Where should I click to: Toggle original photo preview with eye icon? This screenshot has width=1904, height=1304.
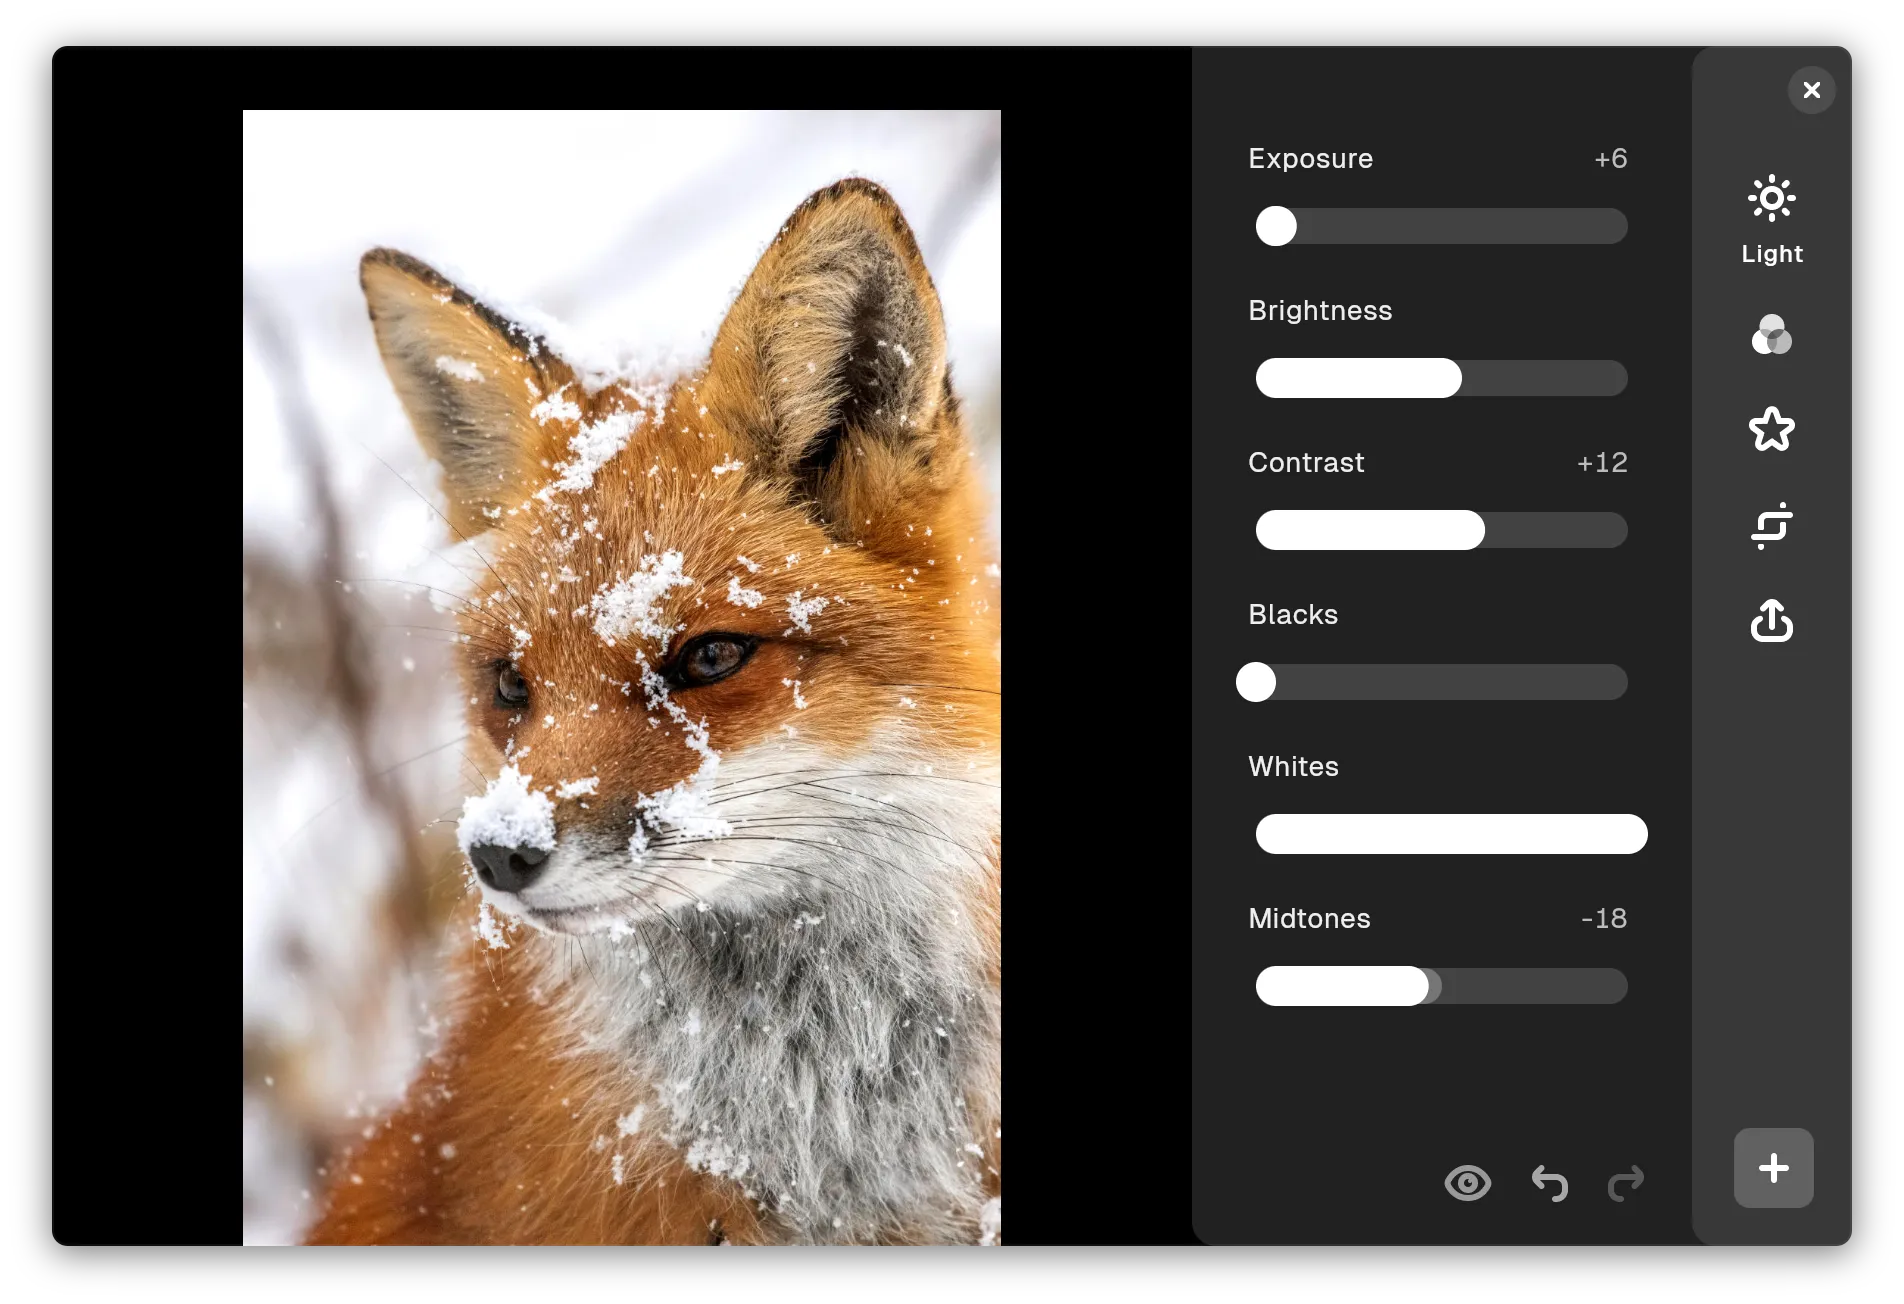point(1467,1183)
